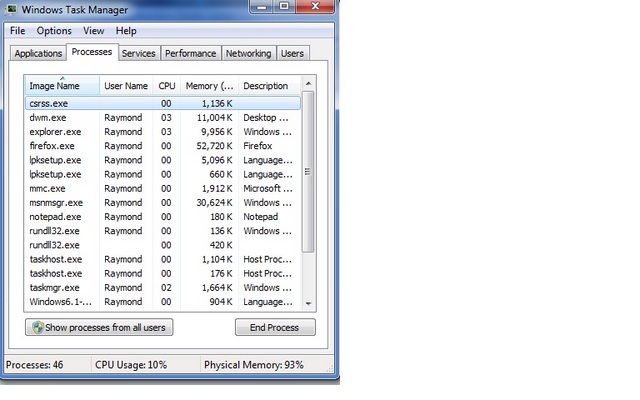Click Show processes from all users
Image resolution: width=640 pixels, height=400 pixels.
click(99, 327)
